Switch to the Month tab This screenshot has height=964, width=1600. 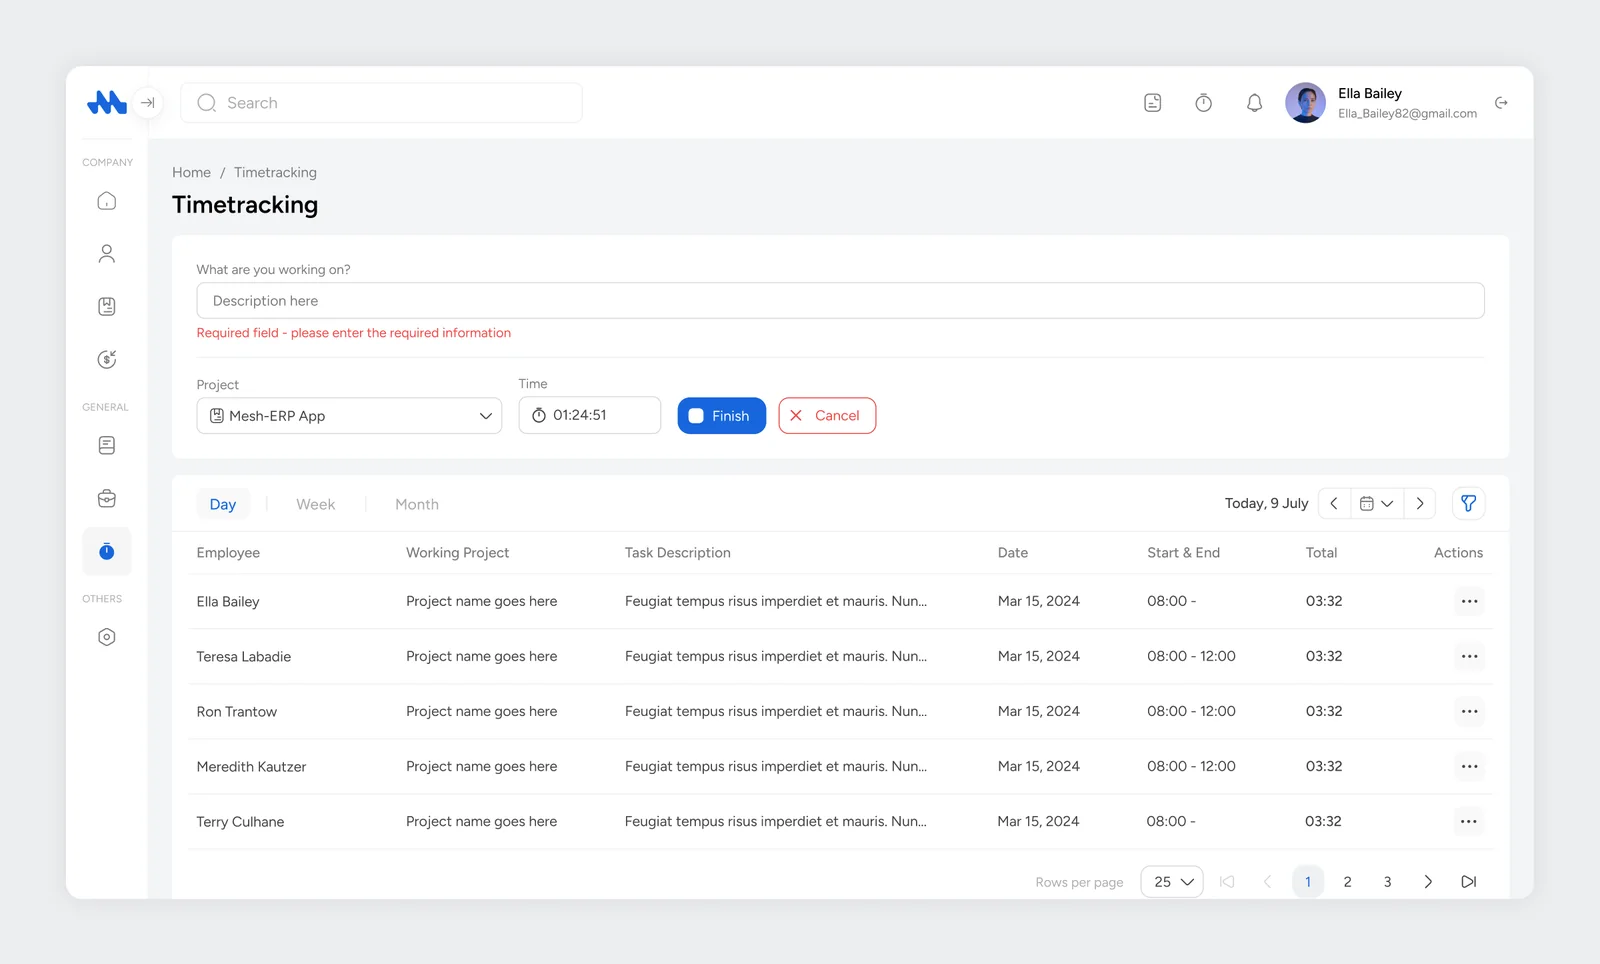417,504
